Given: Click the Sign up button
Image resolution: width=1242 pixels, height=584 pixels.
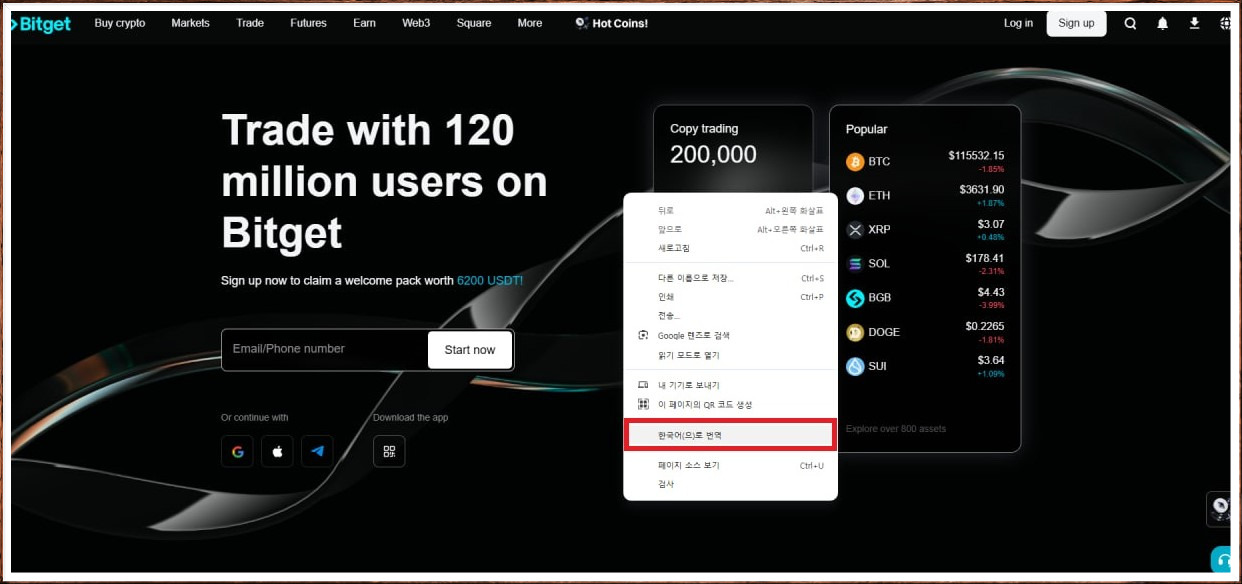Looking at the screenshot, I should click(1076, 23).
